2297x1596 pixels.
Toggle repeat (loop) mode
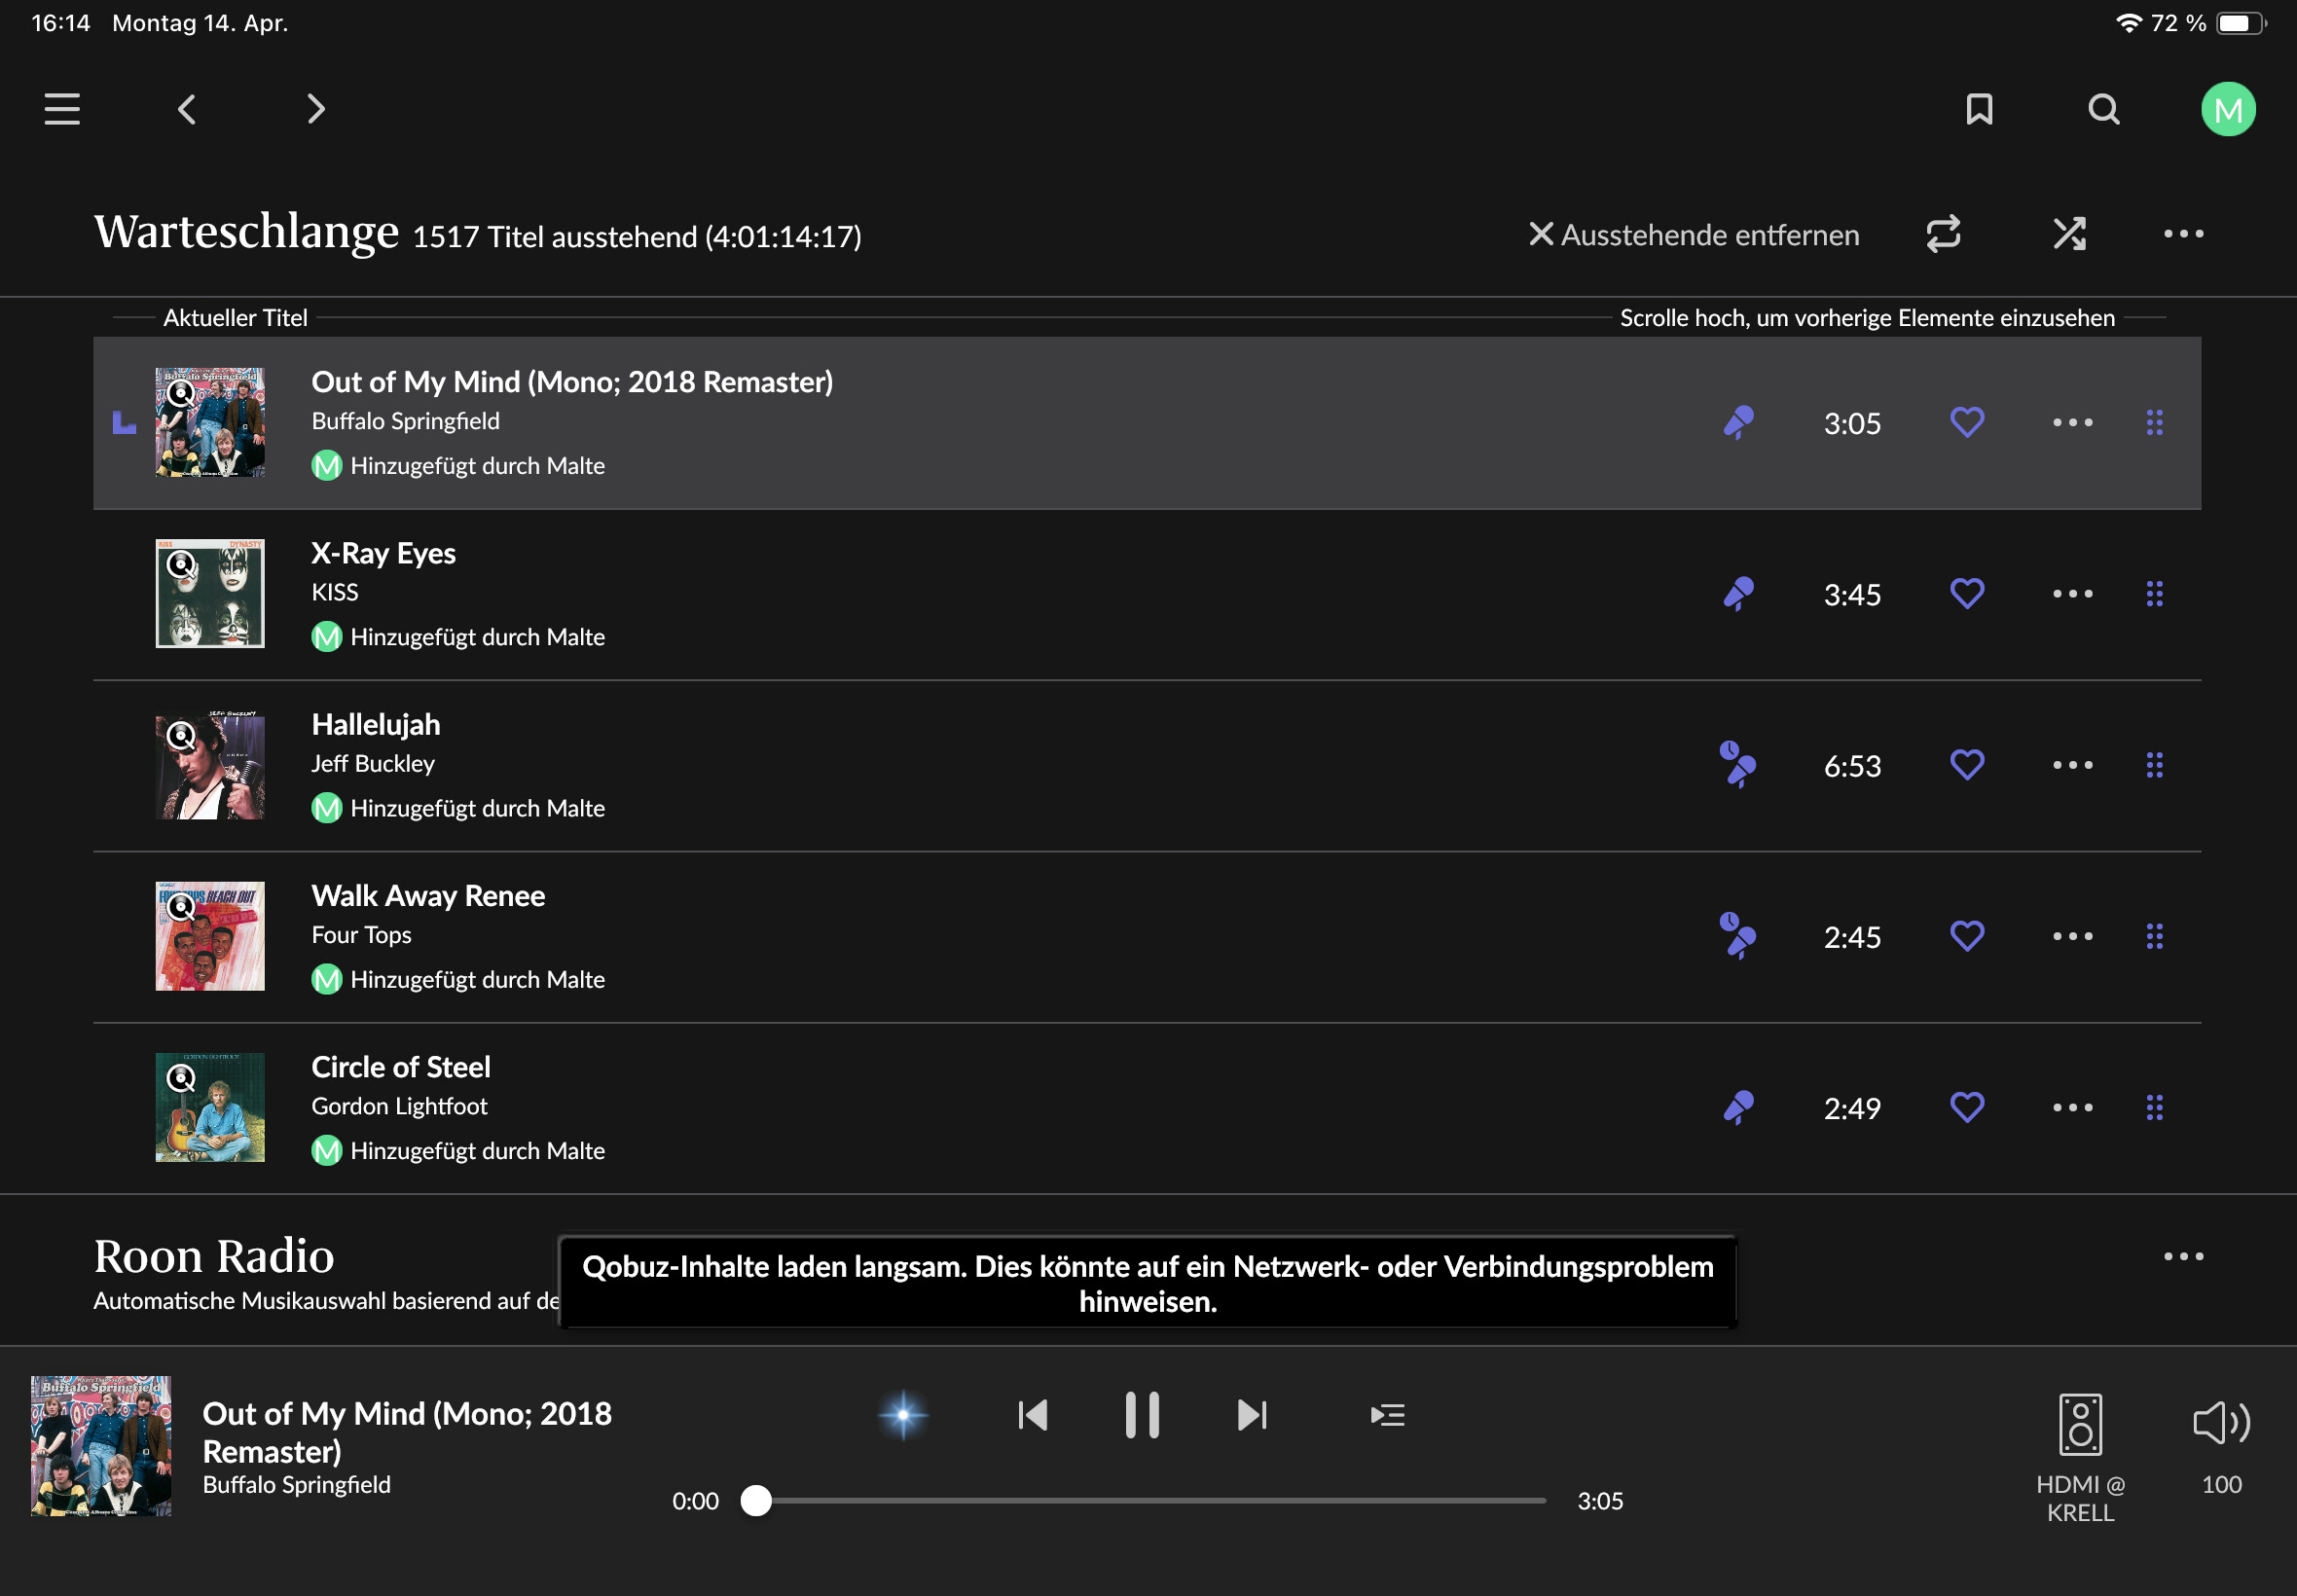[x=1943, y=234]
